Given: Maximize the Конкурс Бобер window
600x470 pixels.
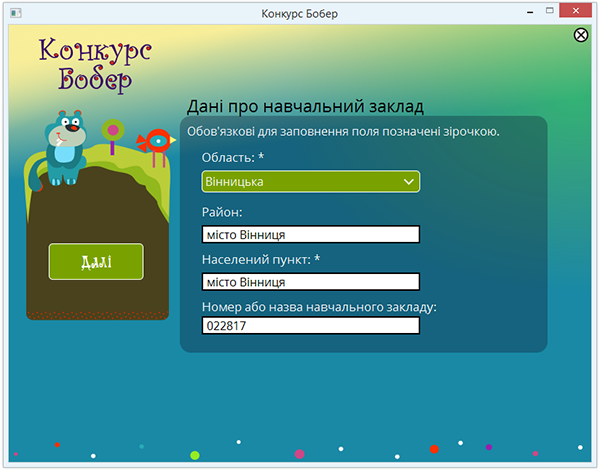Looking at the screenshot, I should coord(551,12).
